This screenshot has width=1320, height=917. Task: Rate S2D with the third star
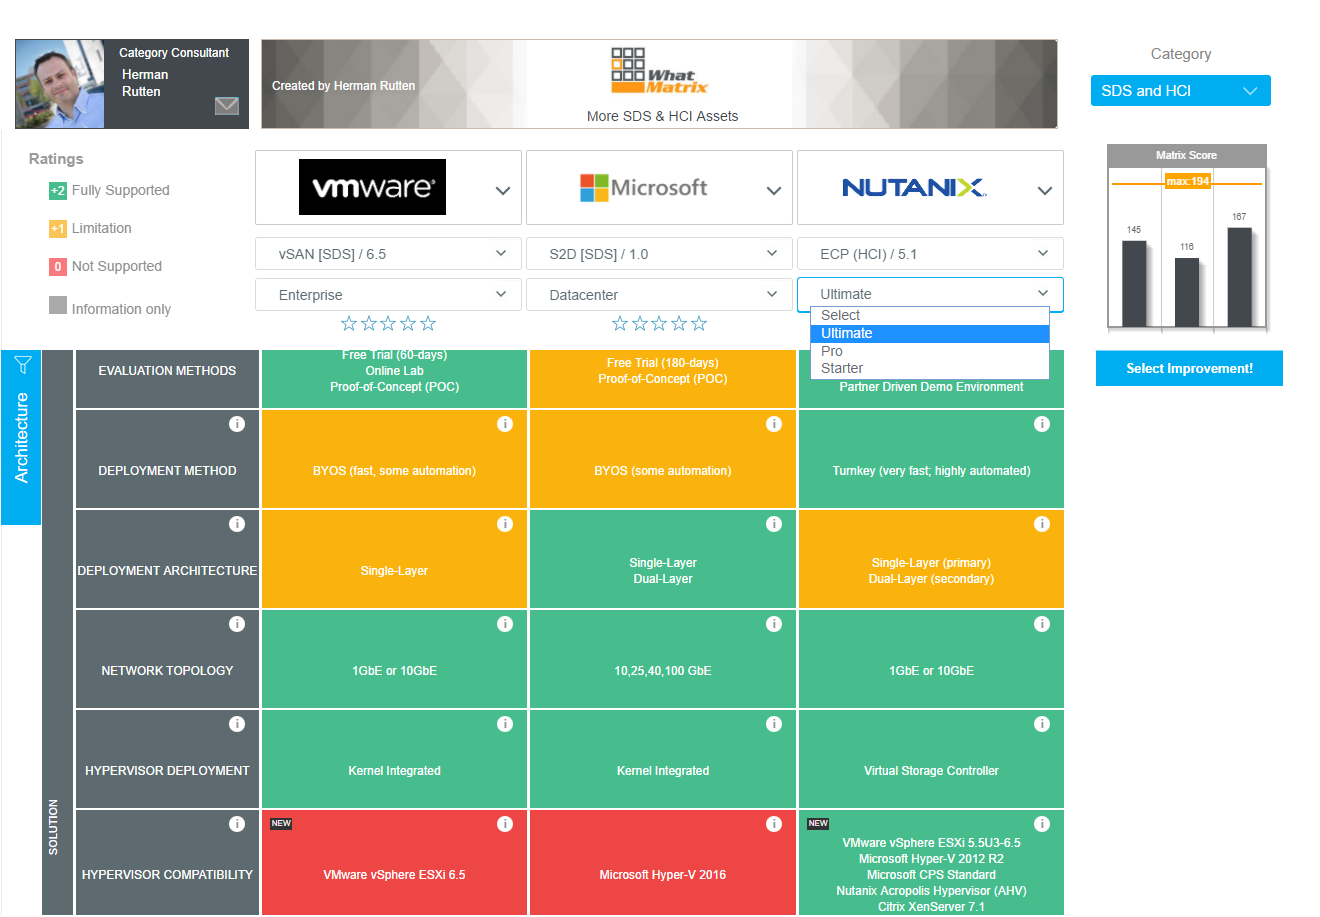coord(659,323)
